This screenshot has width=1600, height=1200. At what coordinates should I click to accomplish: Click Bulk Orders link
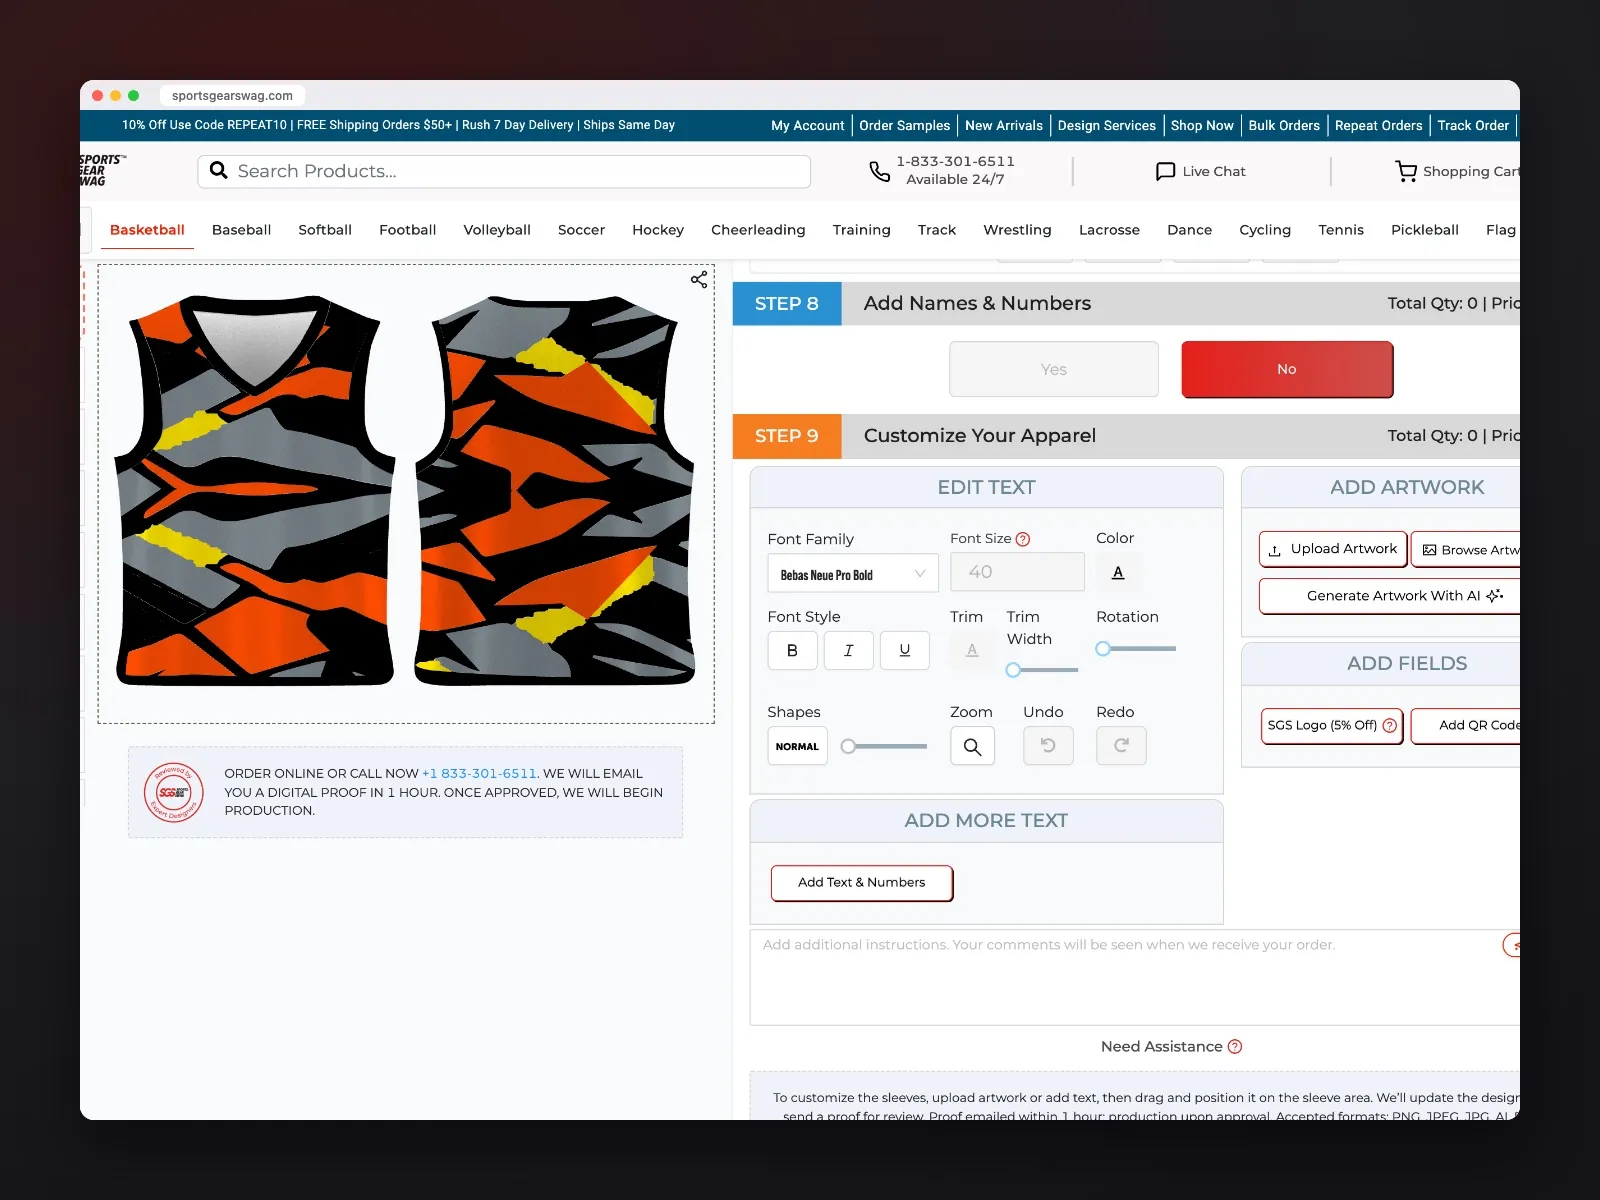pyautogui.click(x=1284, y=126)
